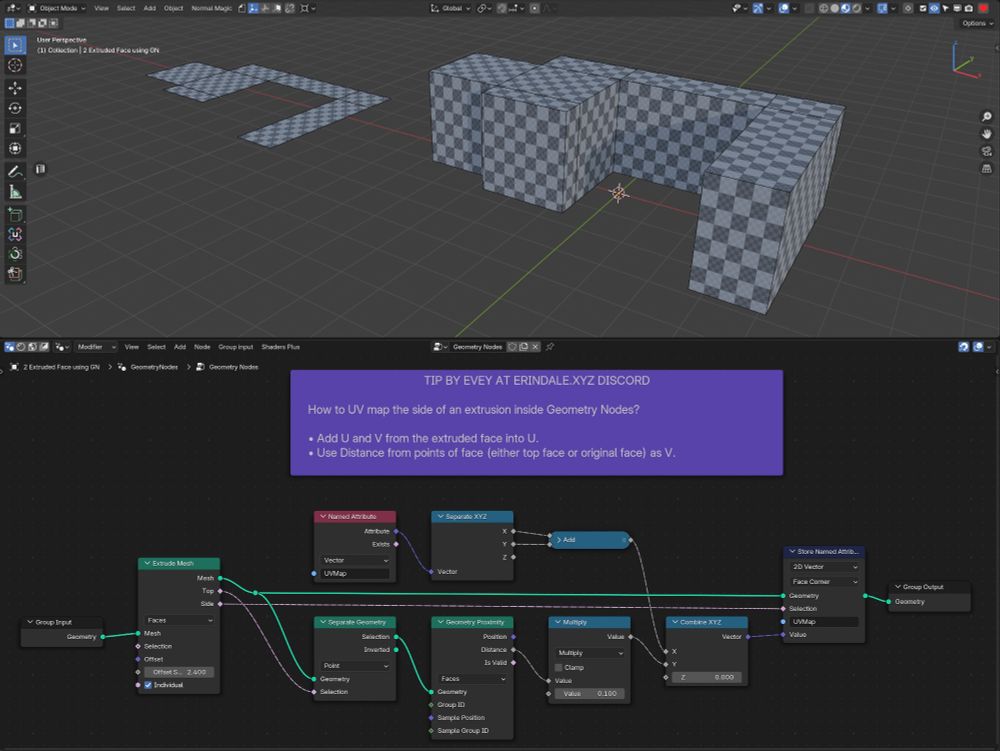Image resolution: width=1000 pixels, height=751 pixels.
Task: Activate the Measure tool
Action: pyautogui.click(x=15, y=192)
